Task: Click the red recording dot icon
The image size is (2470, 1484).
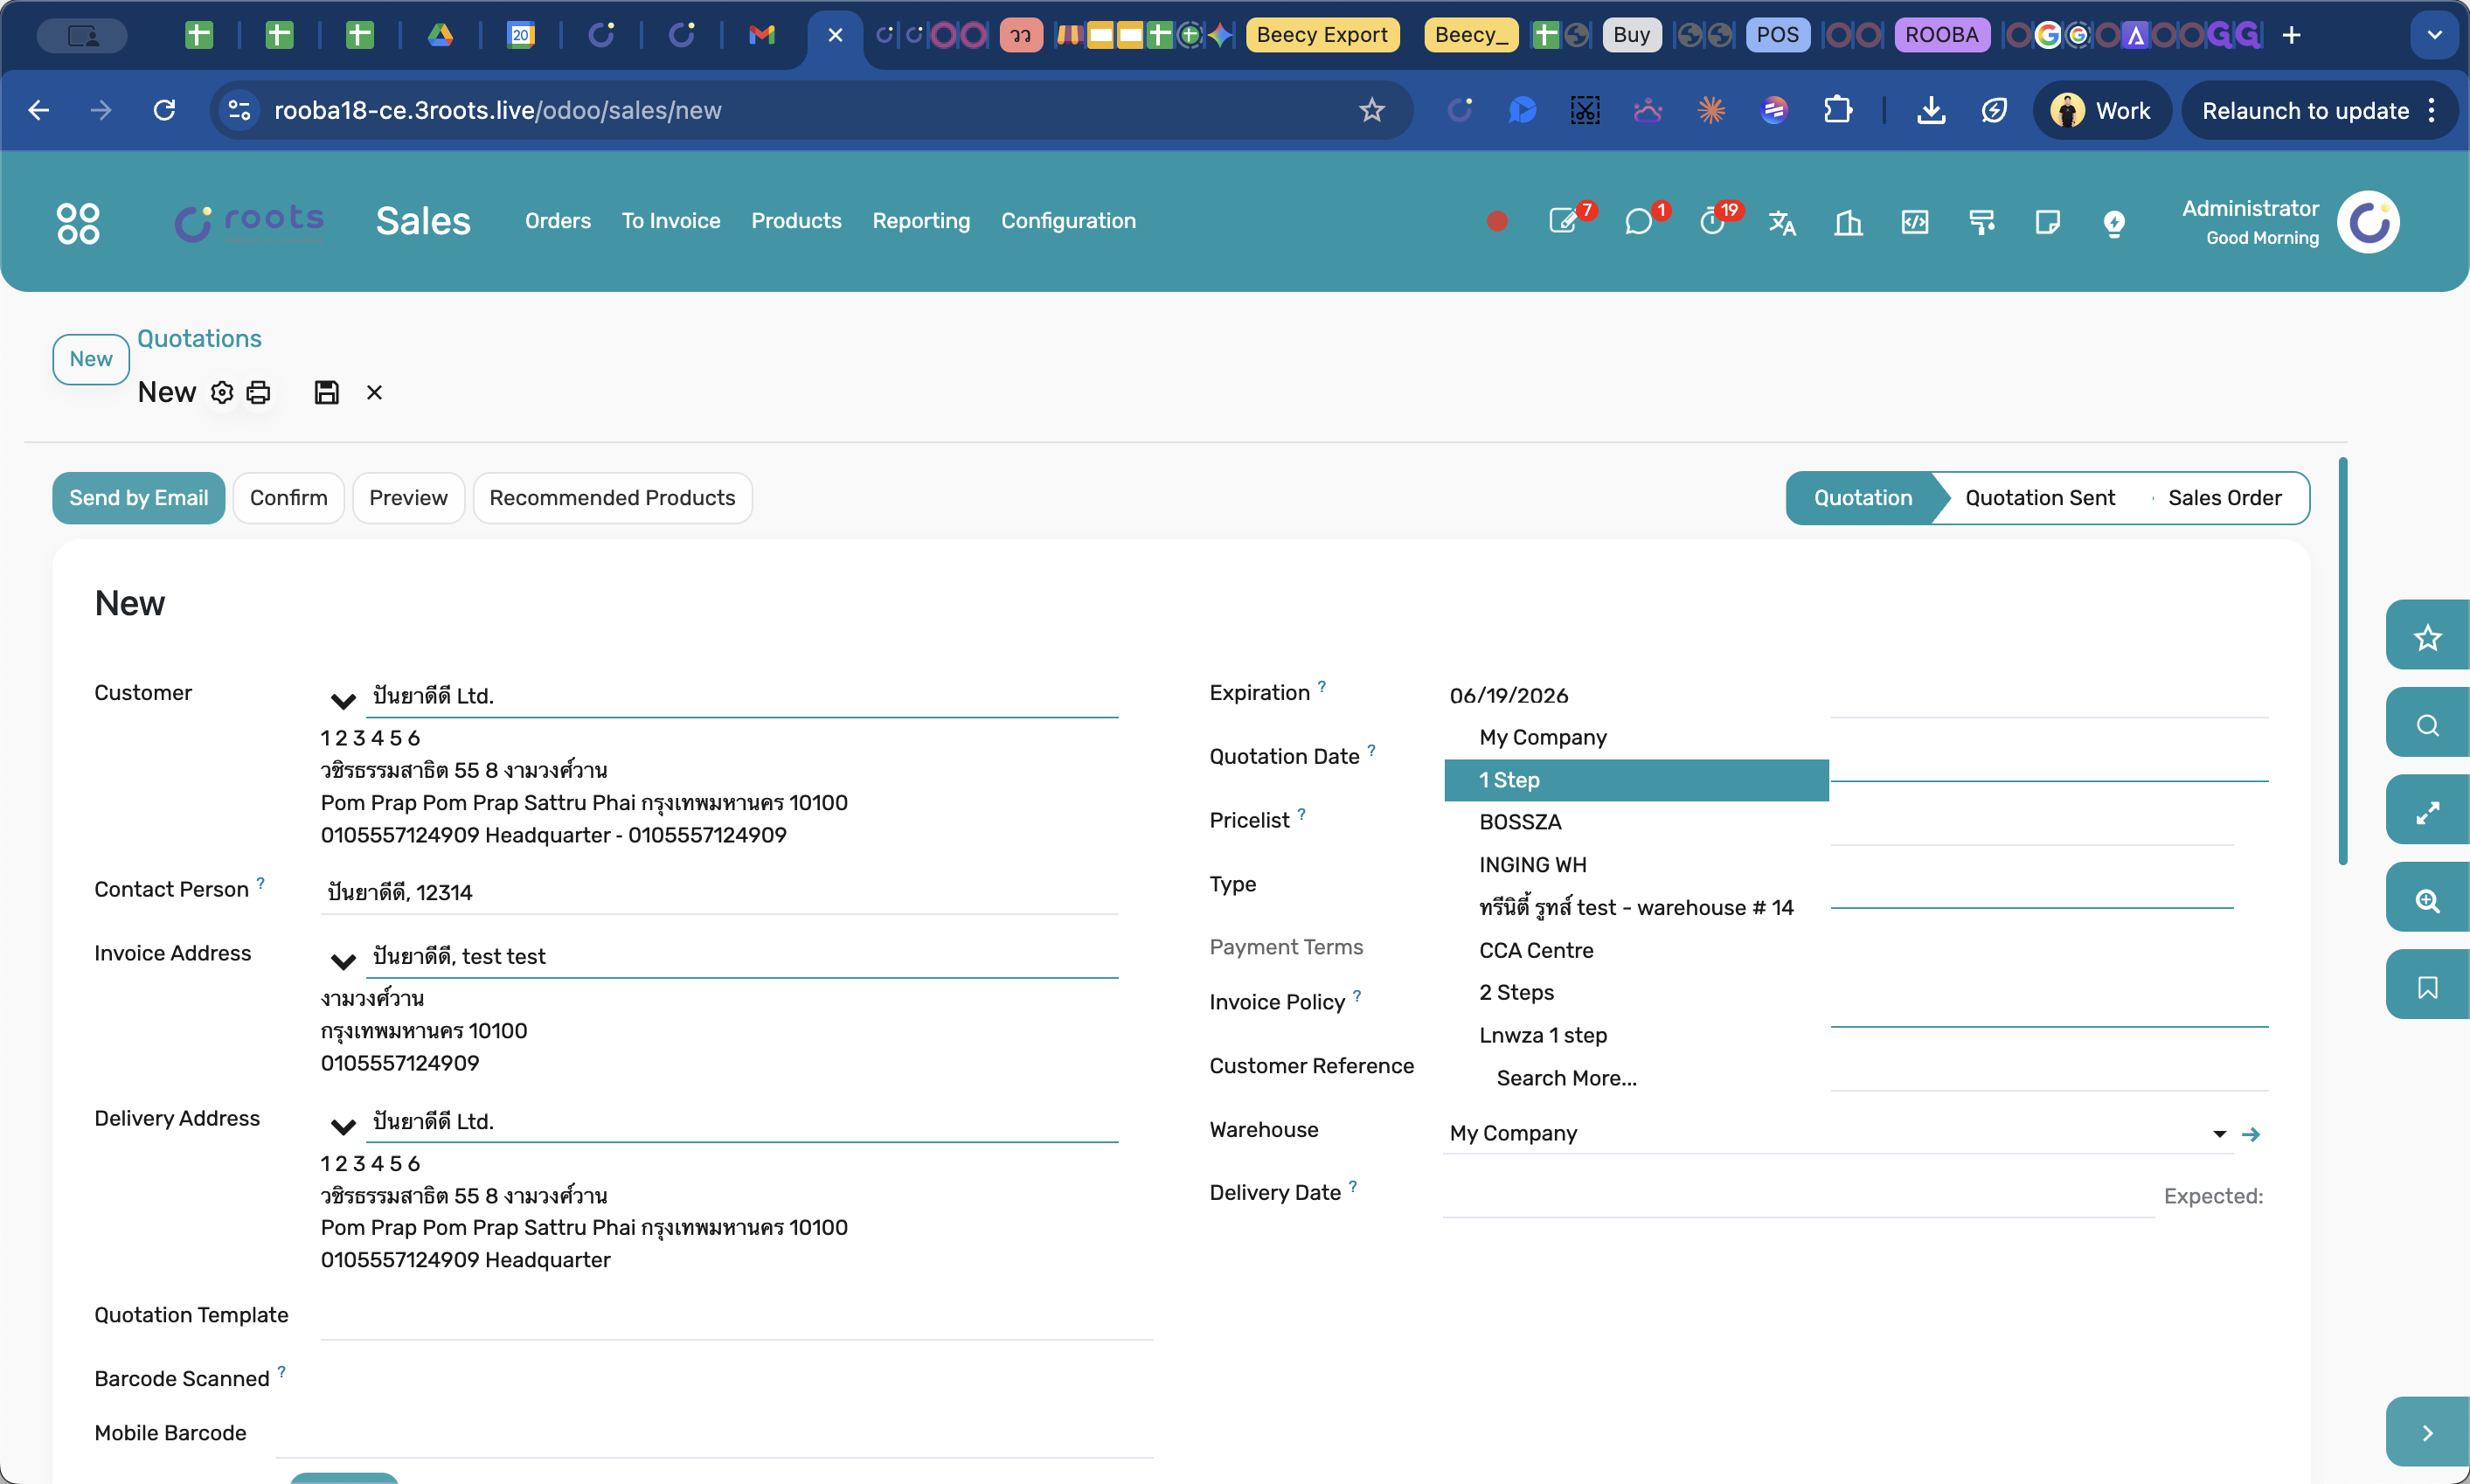Action: pos(1497,221)
